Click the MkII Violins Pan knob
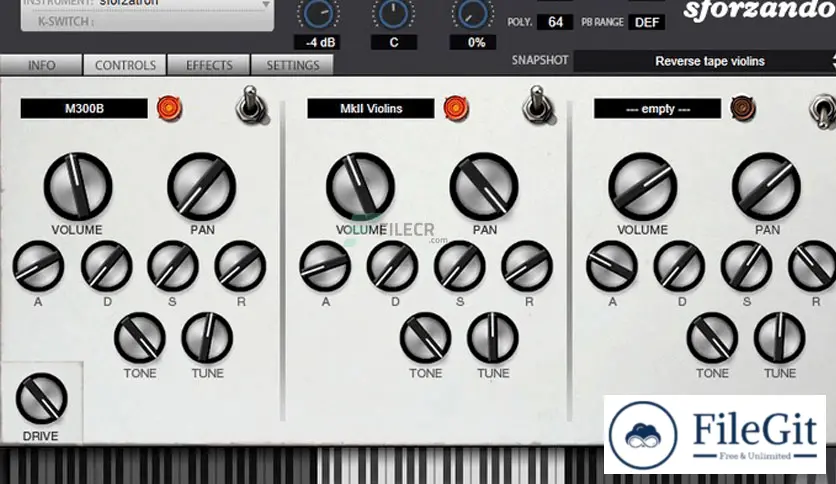This screenshot has height=484, width=836. click(484, 186)
